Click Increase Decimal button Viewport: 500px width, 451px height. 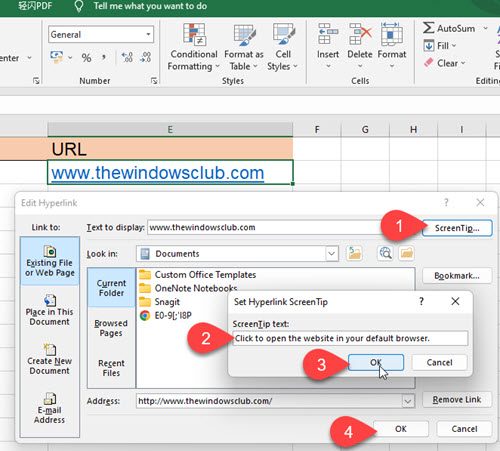click(127, 57)
